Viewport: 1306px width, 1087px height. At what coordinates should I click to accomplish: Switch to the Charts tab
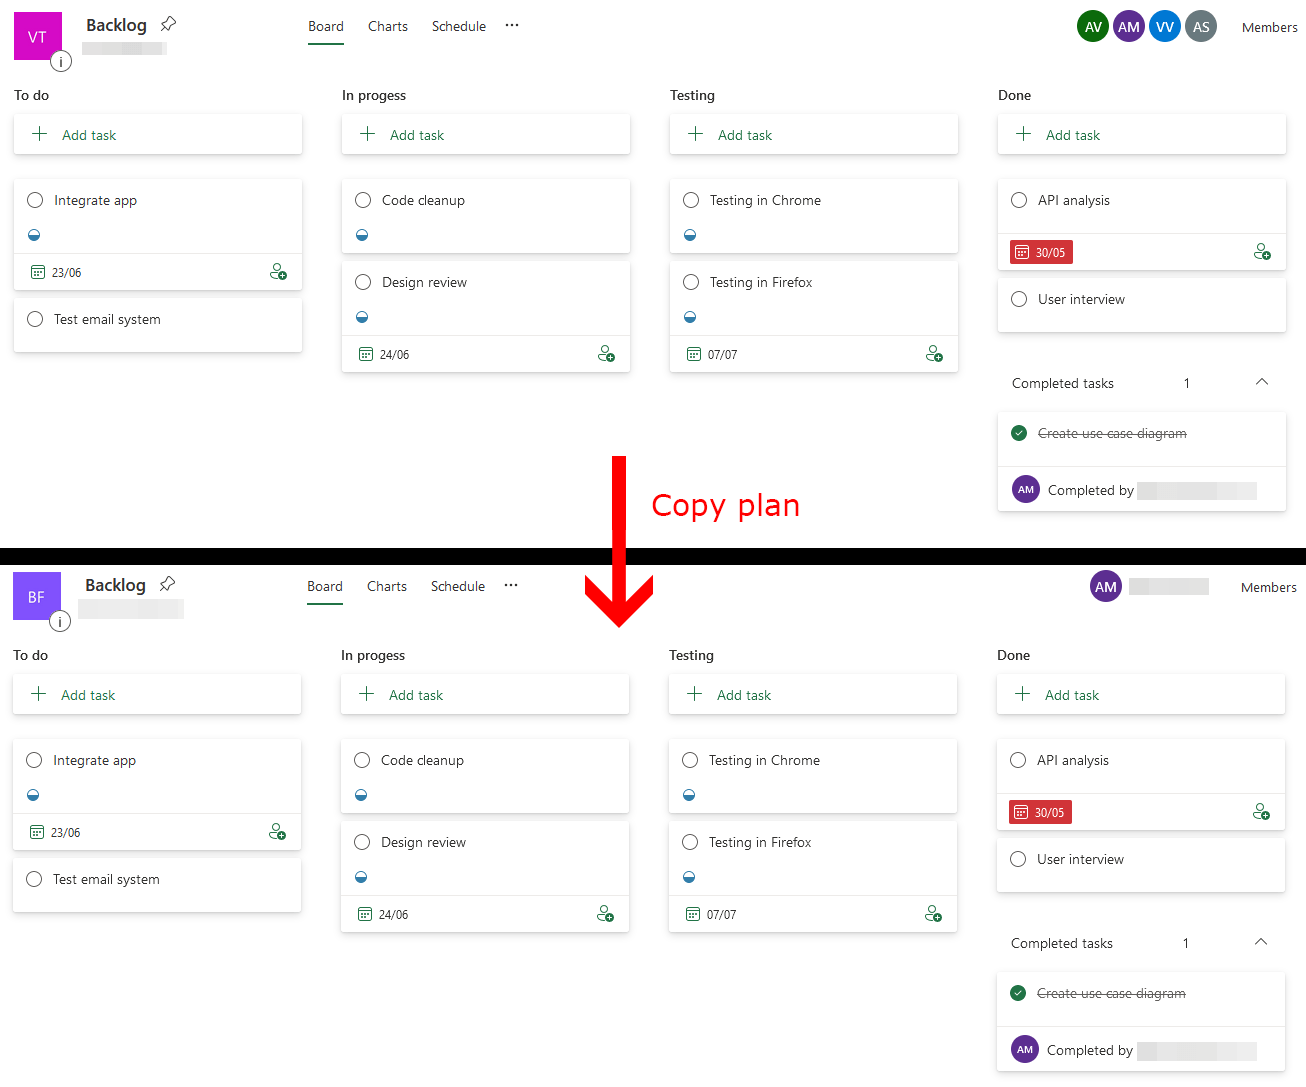click(387, 26)
